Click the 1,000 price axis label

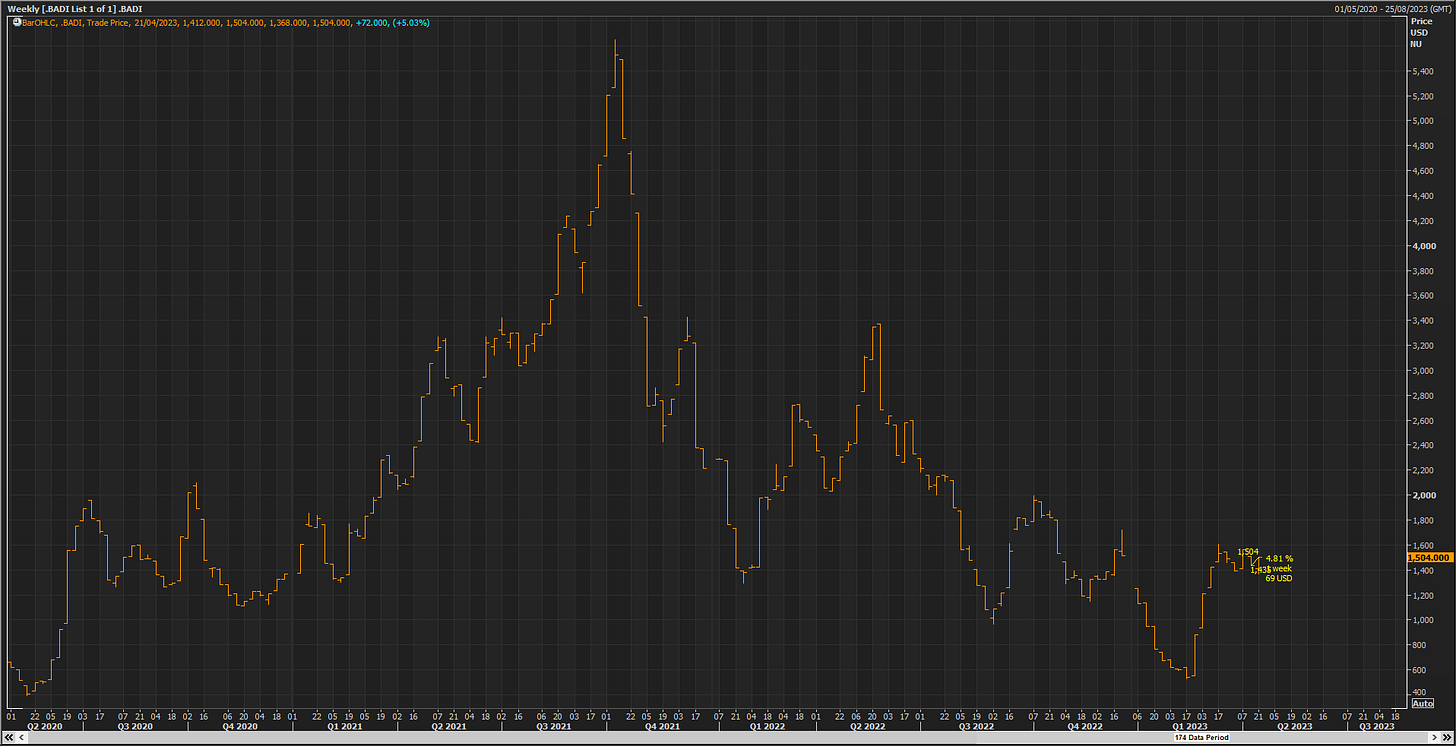click(x=1422, y=621)
